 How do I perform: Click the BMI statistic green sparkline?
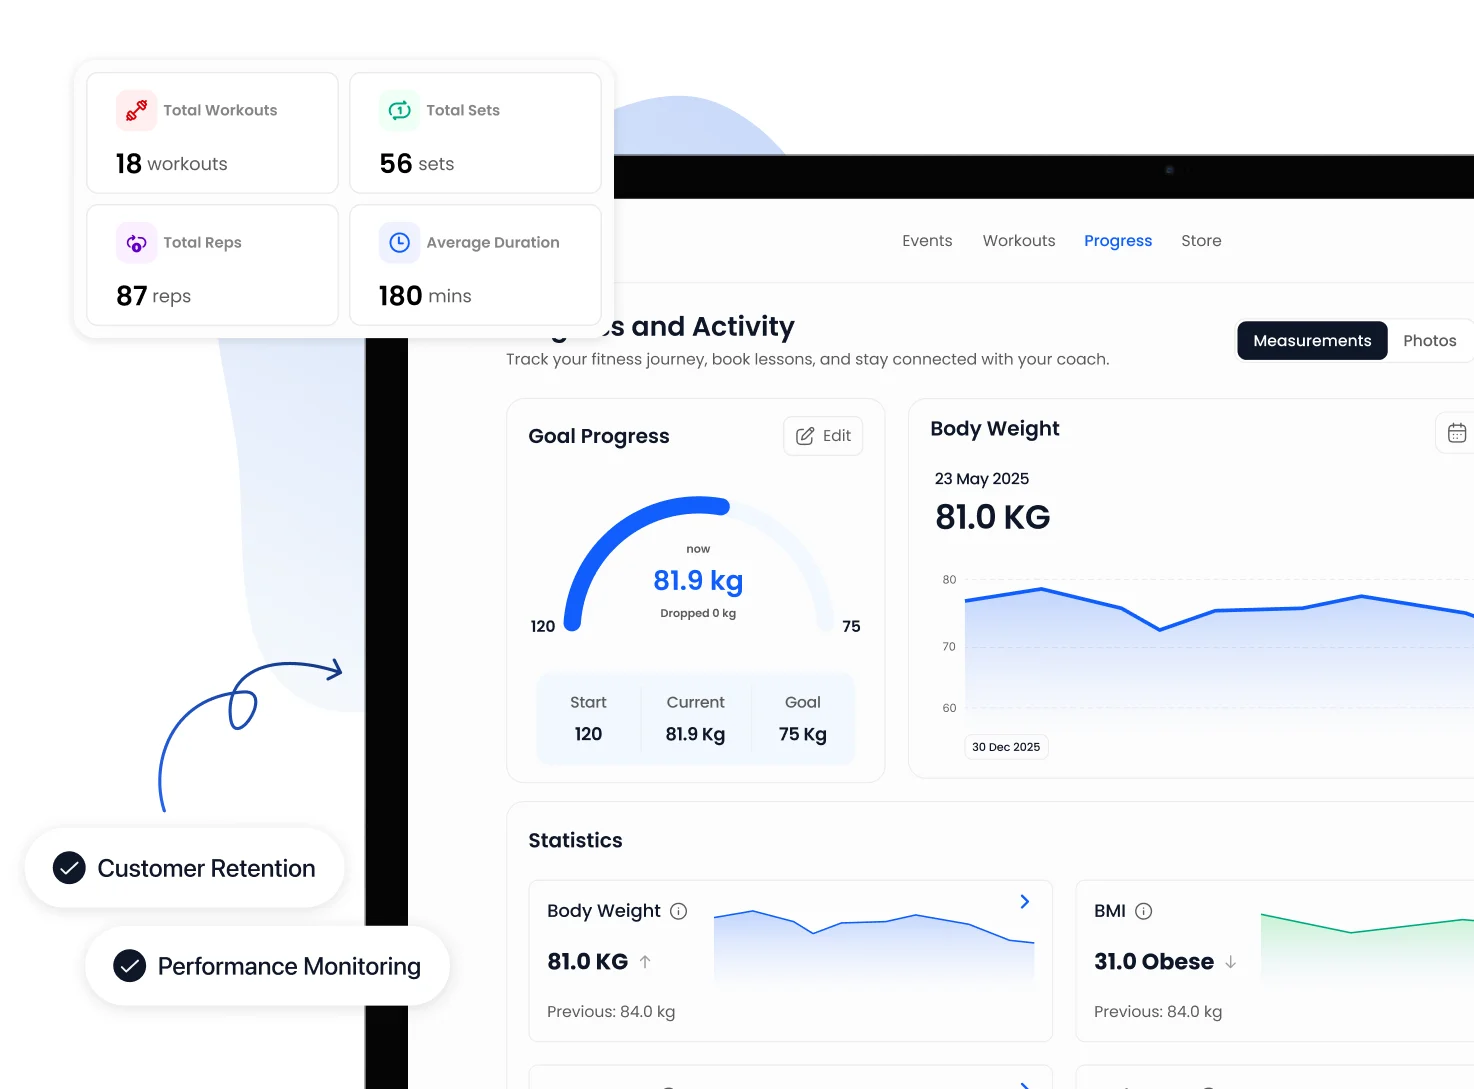[x=1367, y=946]
